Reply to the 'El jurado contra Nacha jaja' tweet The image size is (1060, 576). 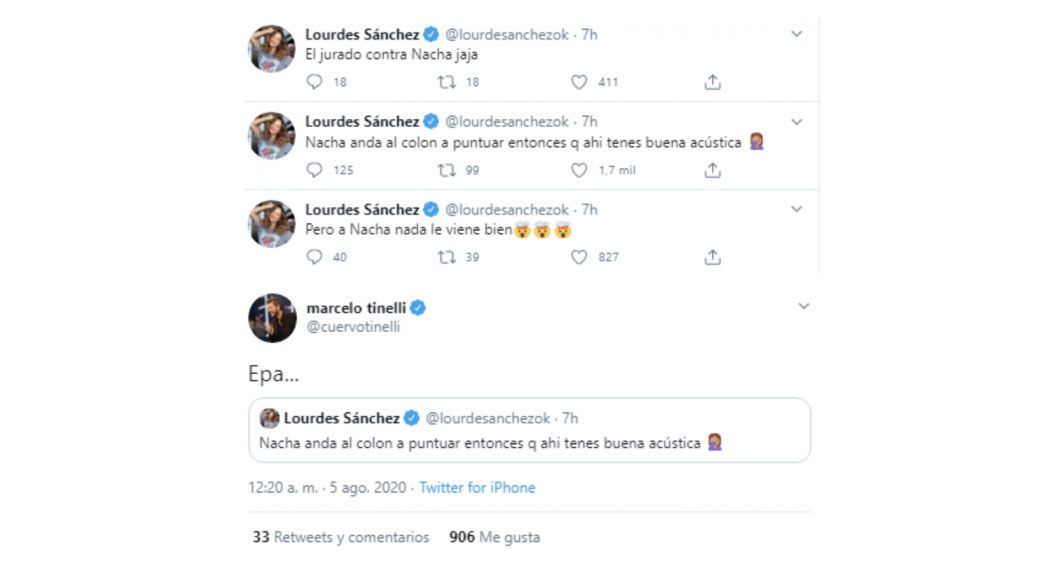[x=314, y=83]
